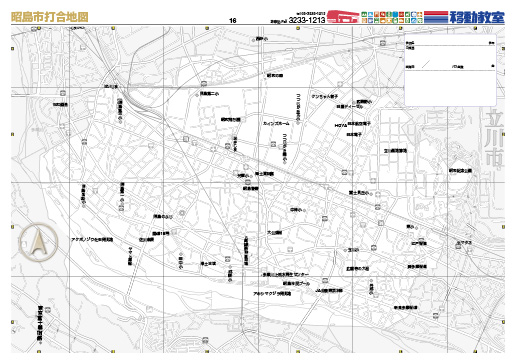The image size is (516, 364).
Task: Select the アケボノゾウ map label
Action: pyautogui.click(x=92, y=240)
